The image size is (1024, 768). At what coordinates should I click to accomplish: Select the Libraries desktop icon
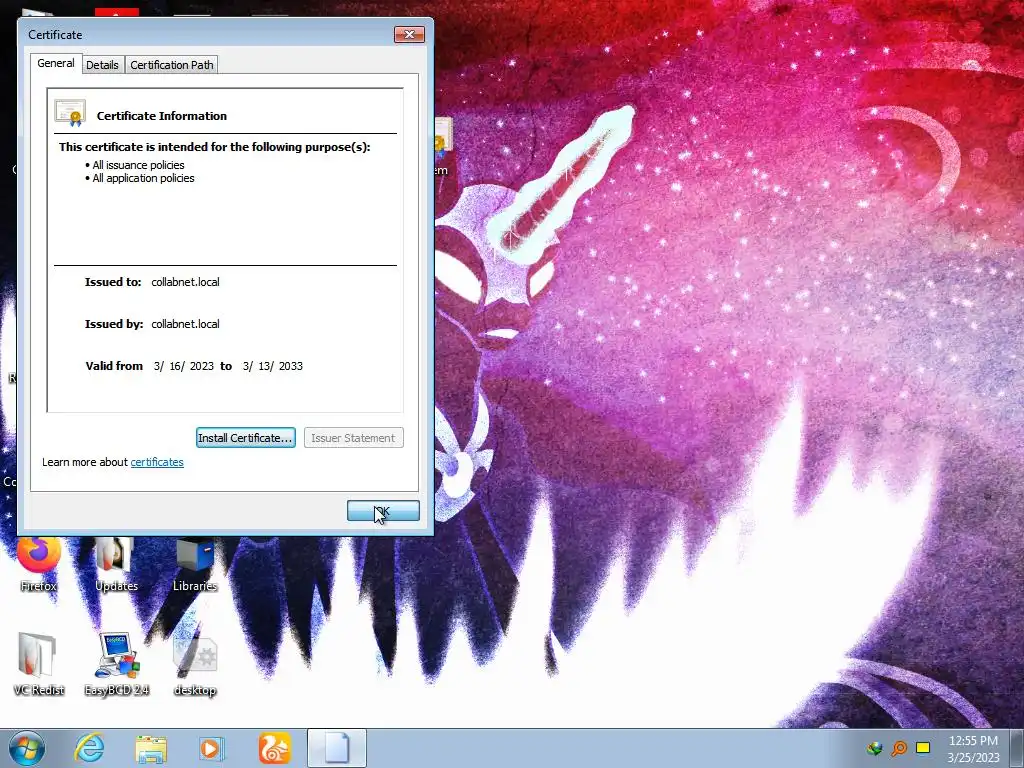point(195,564)
